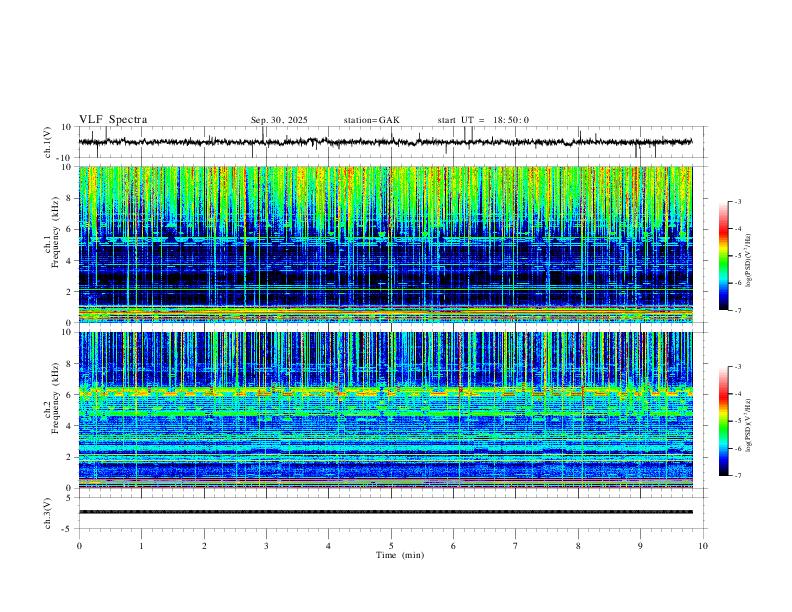The height and width of the screenshot is (612, 792).
Task: Click the ch.1 spectrogram colorbar
Action: 723,255
